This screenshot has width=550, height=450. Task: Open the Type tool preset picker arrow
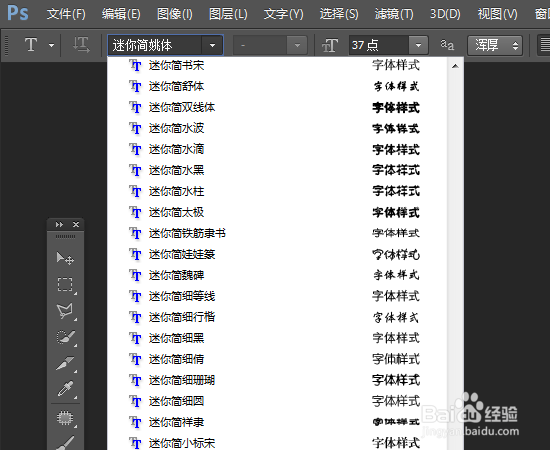point(52,45)
